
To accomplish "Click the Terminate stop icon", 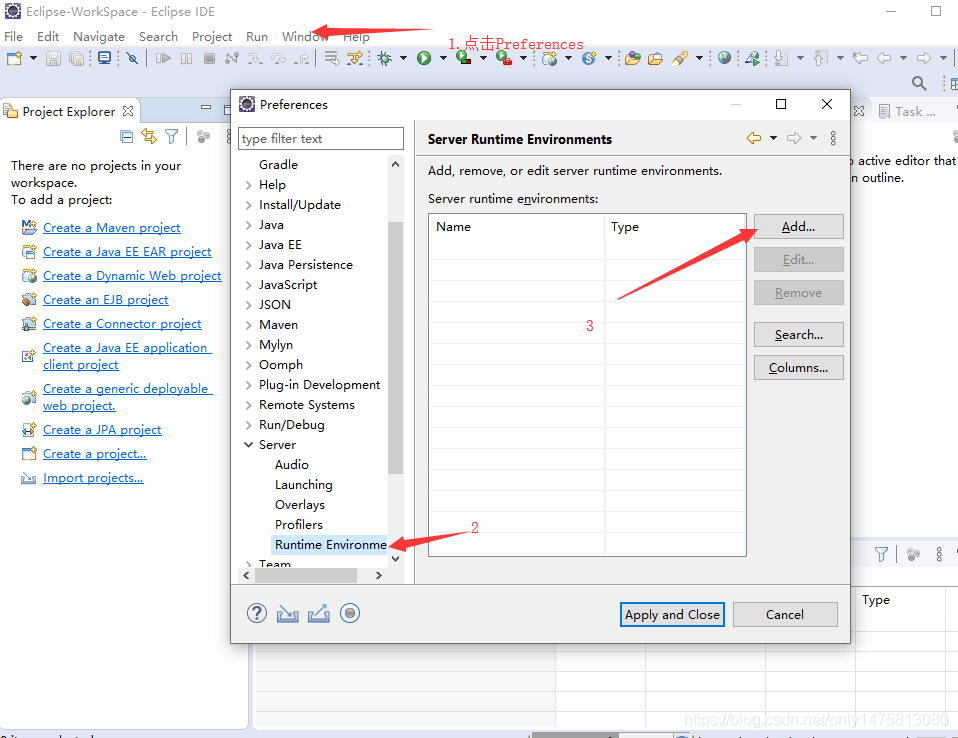I will [210, 59].
